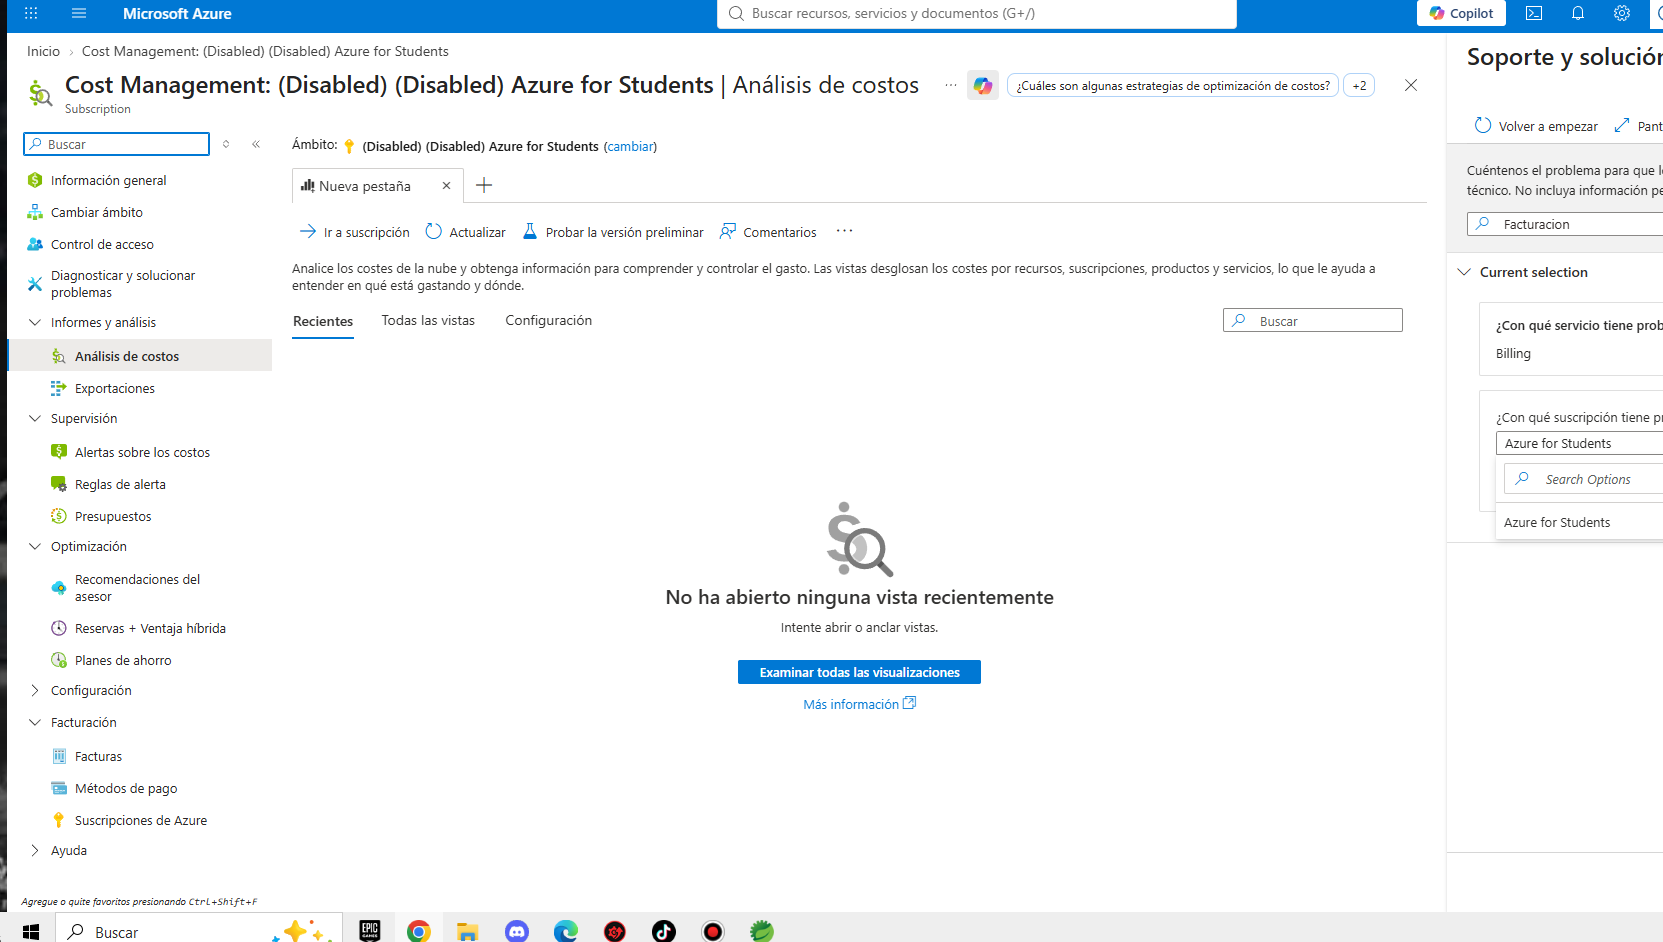Image resolution: width=1663 pixels, height=942 pixels.
Task: Select the Recientes tab
Action: click(323, 322)
